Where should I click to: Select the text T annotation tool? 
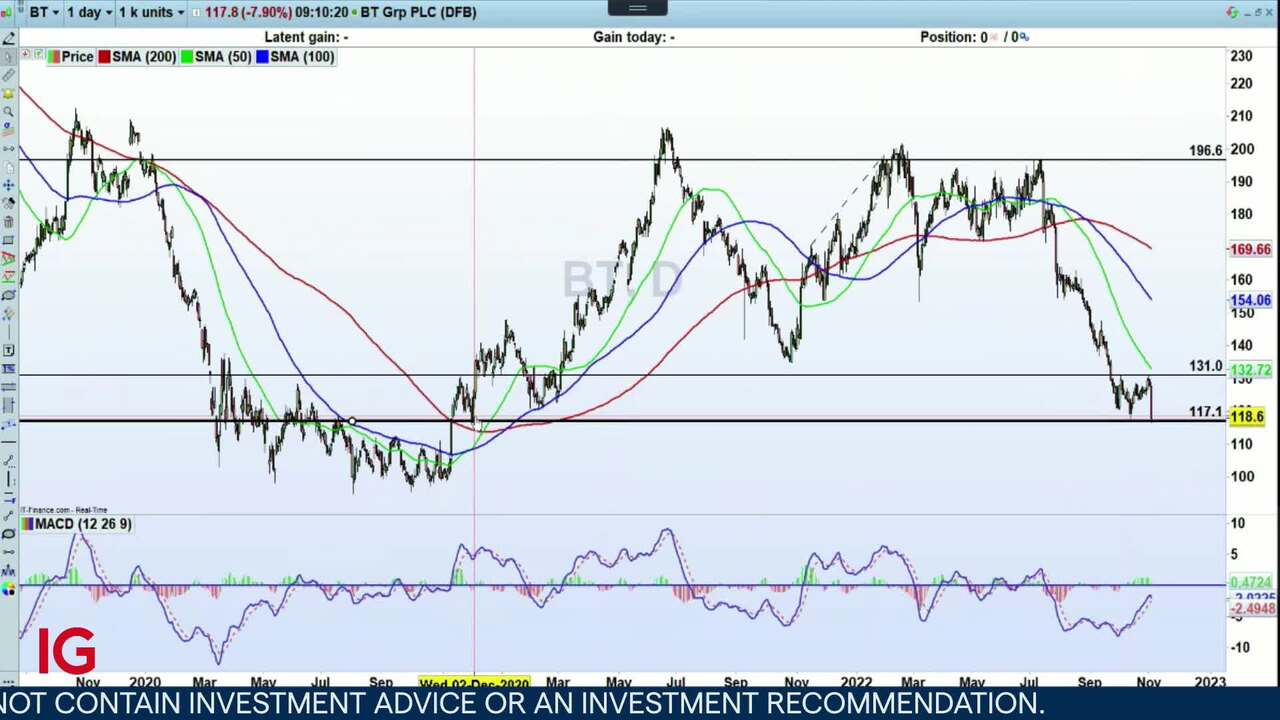[8, 349]
